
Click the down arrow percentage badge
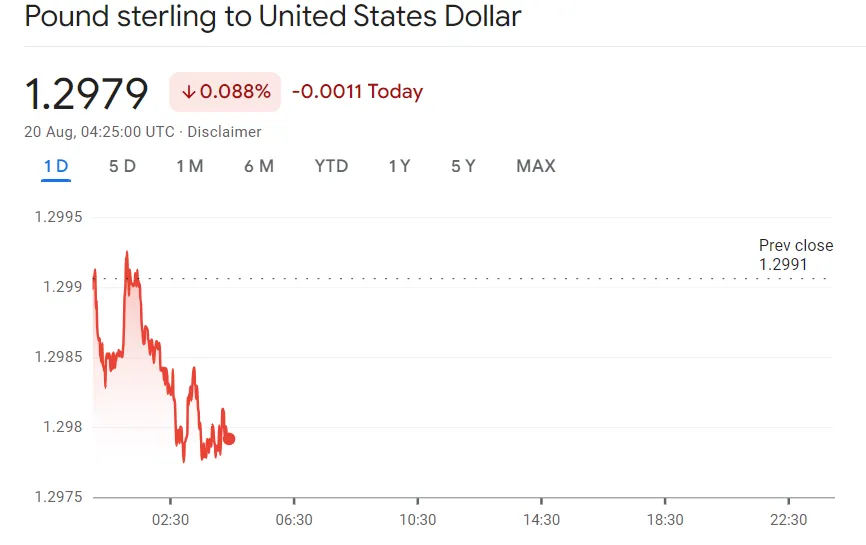point(225,92)
